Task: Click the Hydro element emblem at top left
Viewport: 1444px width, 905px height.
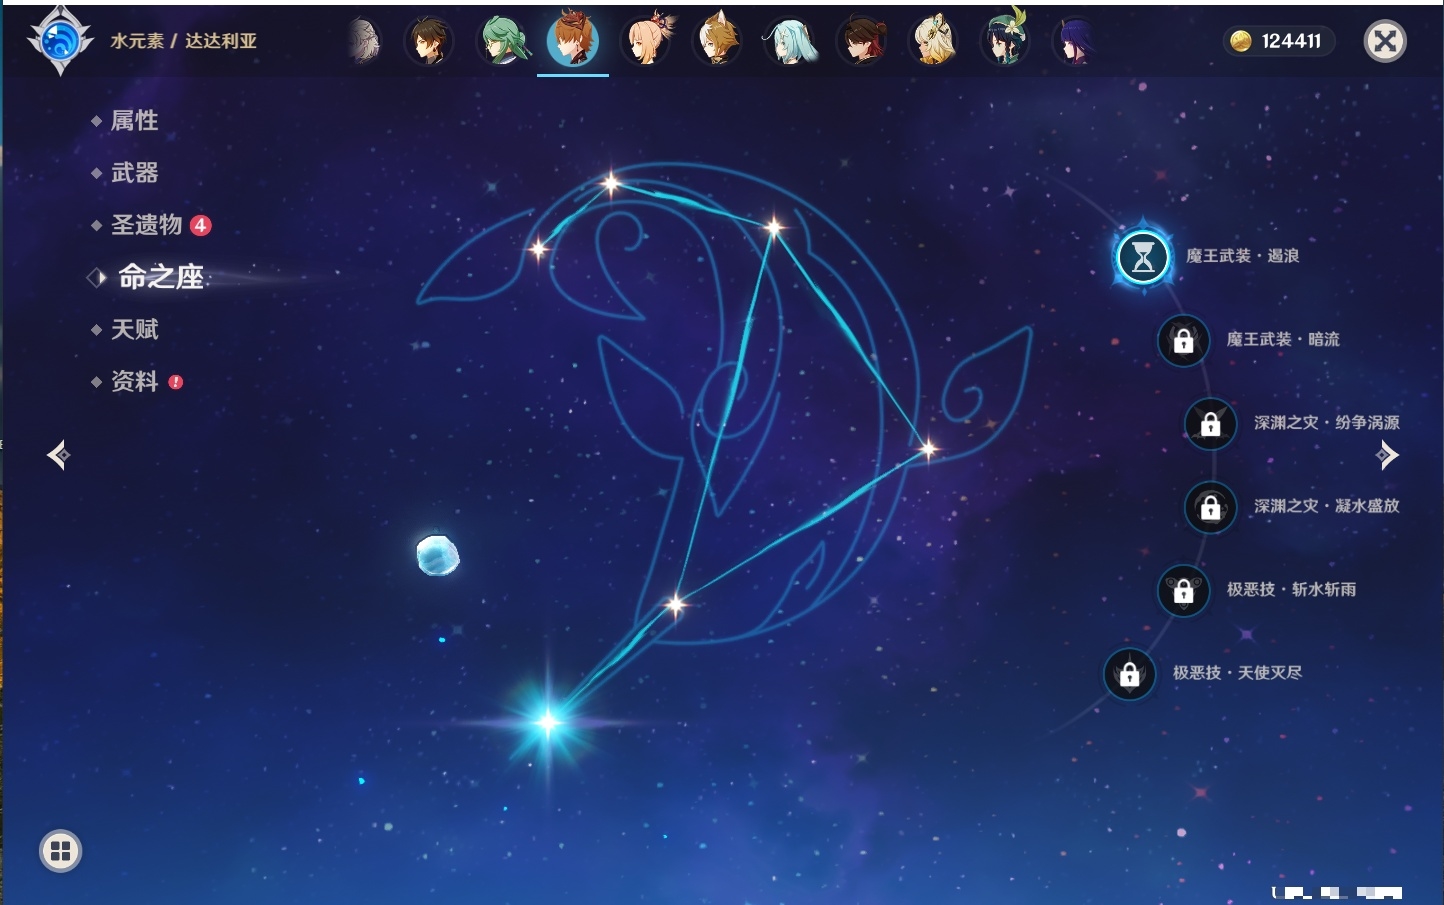Action: coord(60,41)
